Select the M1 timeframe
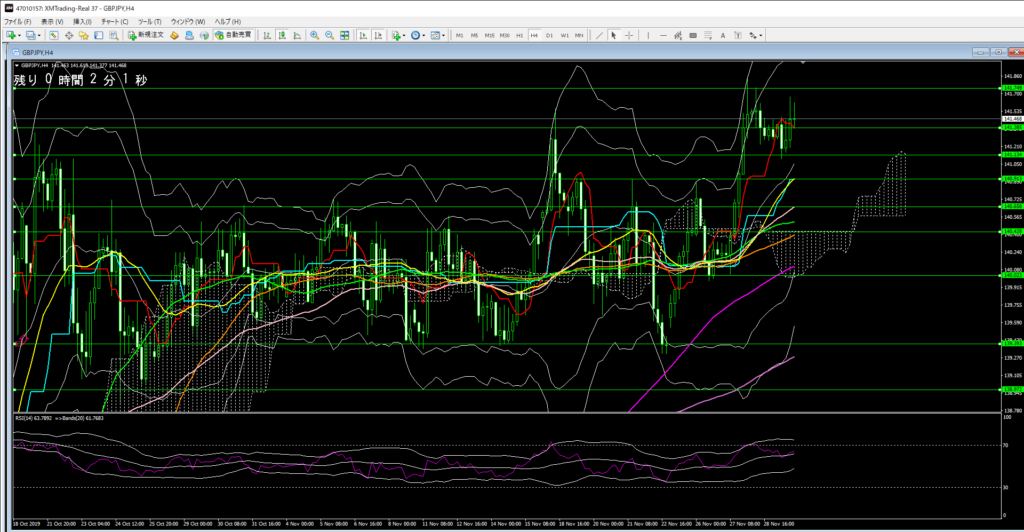The image size is (1024, 532). tap(460, 35)
